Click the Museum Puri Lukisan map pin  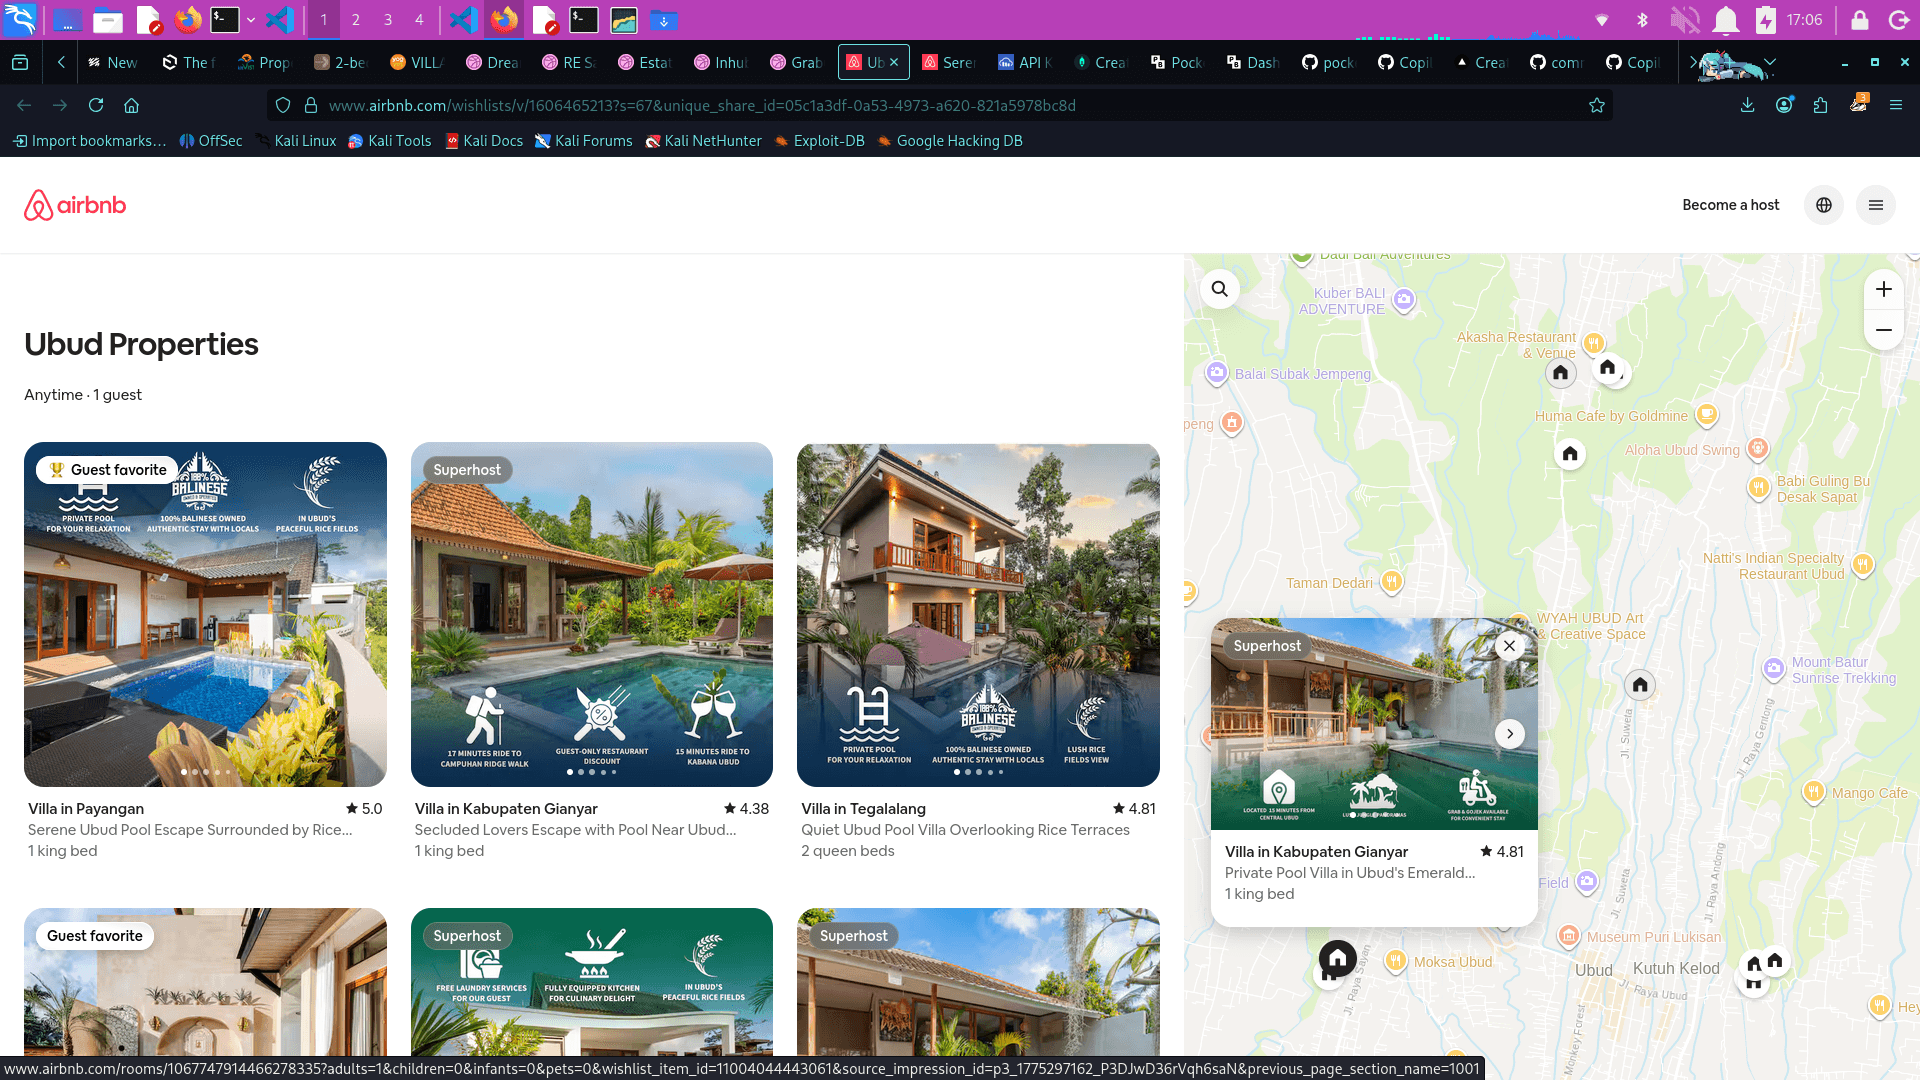(1569, 936)
